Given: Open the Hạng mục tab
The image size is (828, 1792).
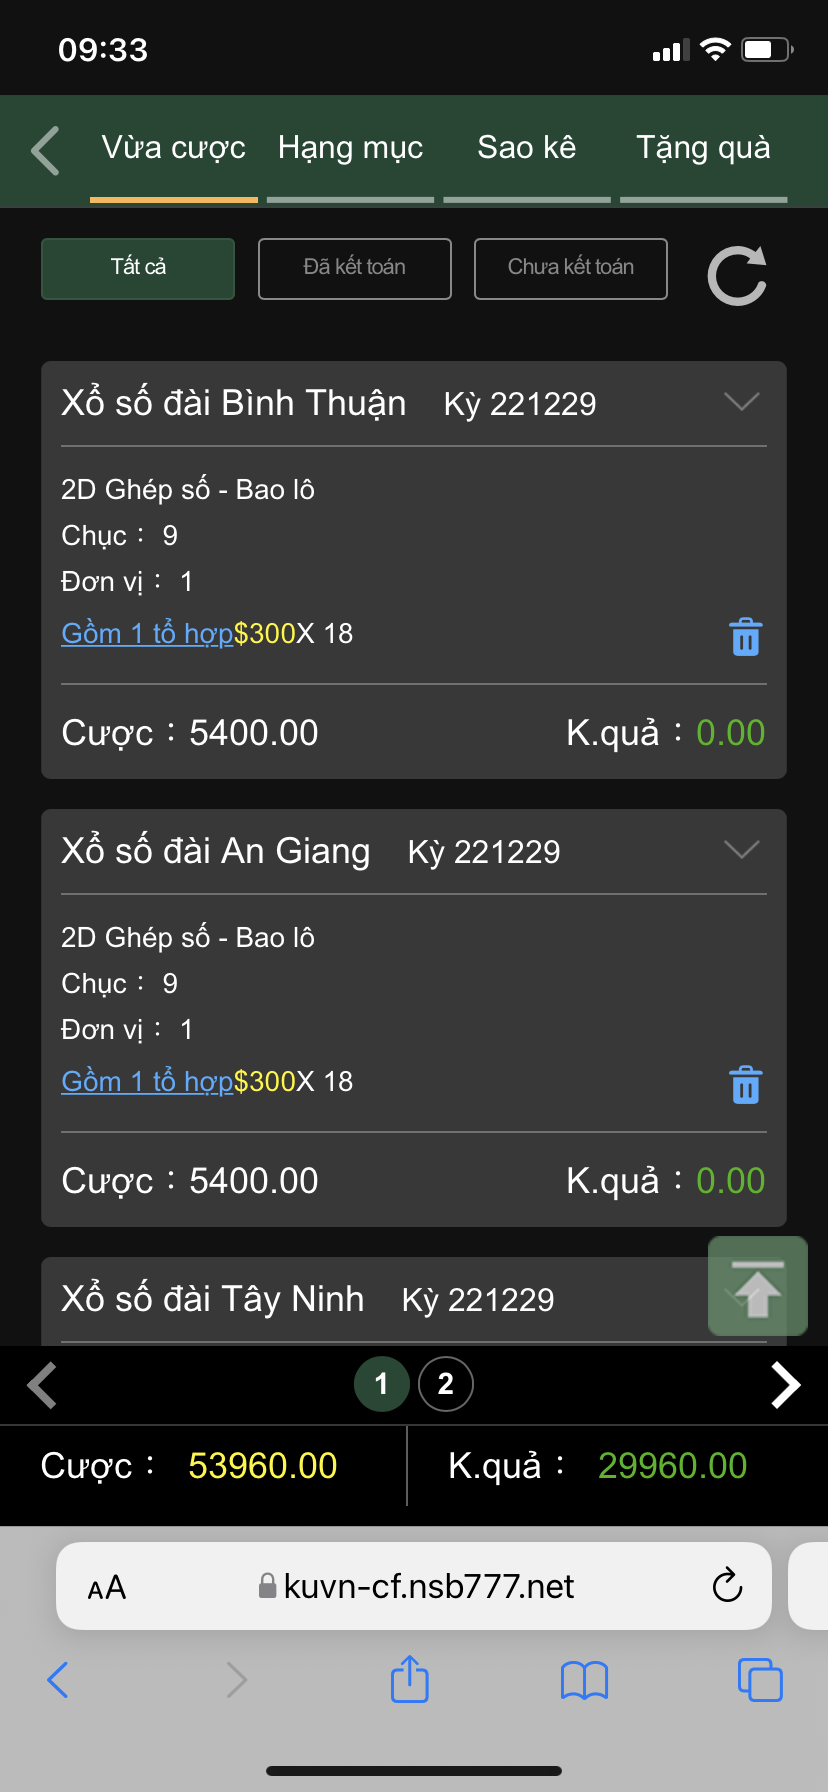Looking at the screenshot, I should coord(350,149).
